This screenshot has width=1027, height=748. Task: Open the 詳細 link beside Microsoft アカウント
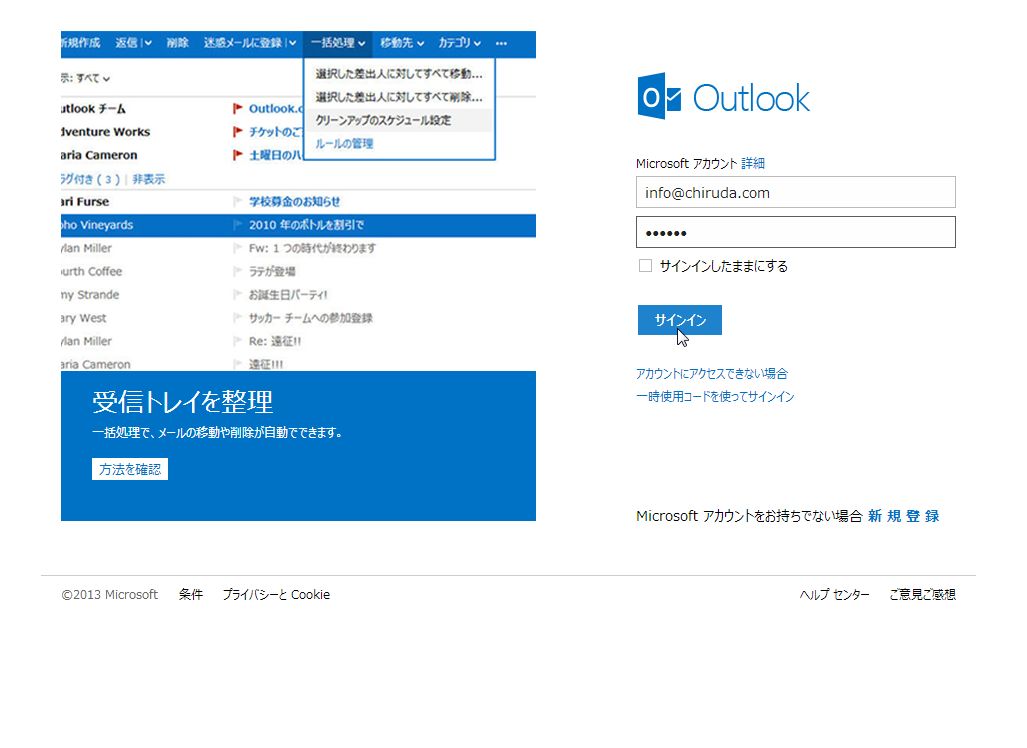(x=753, y=163)
